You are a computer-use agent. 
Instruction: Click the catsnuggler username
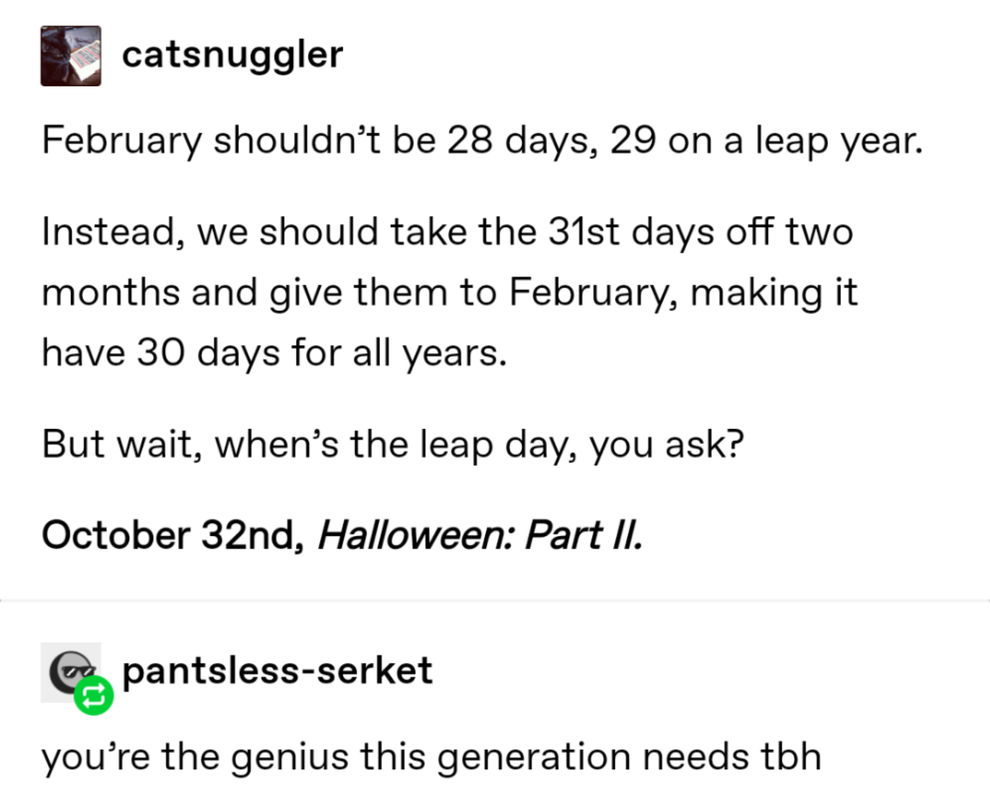pyautogui.click(x=231, y=54)
